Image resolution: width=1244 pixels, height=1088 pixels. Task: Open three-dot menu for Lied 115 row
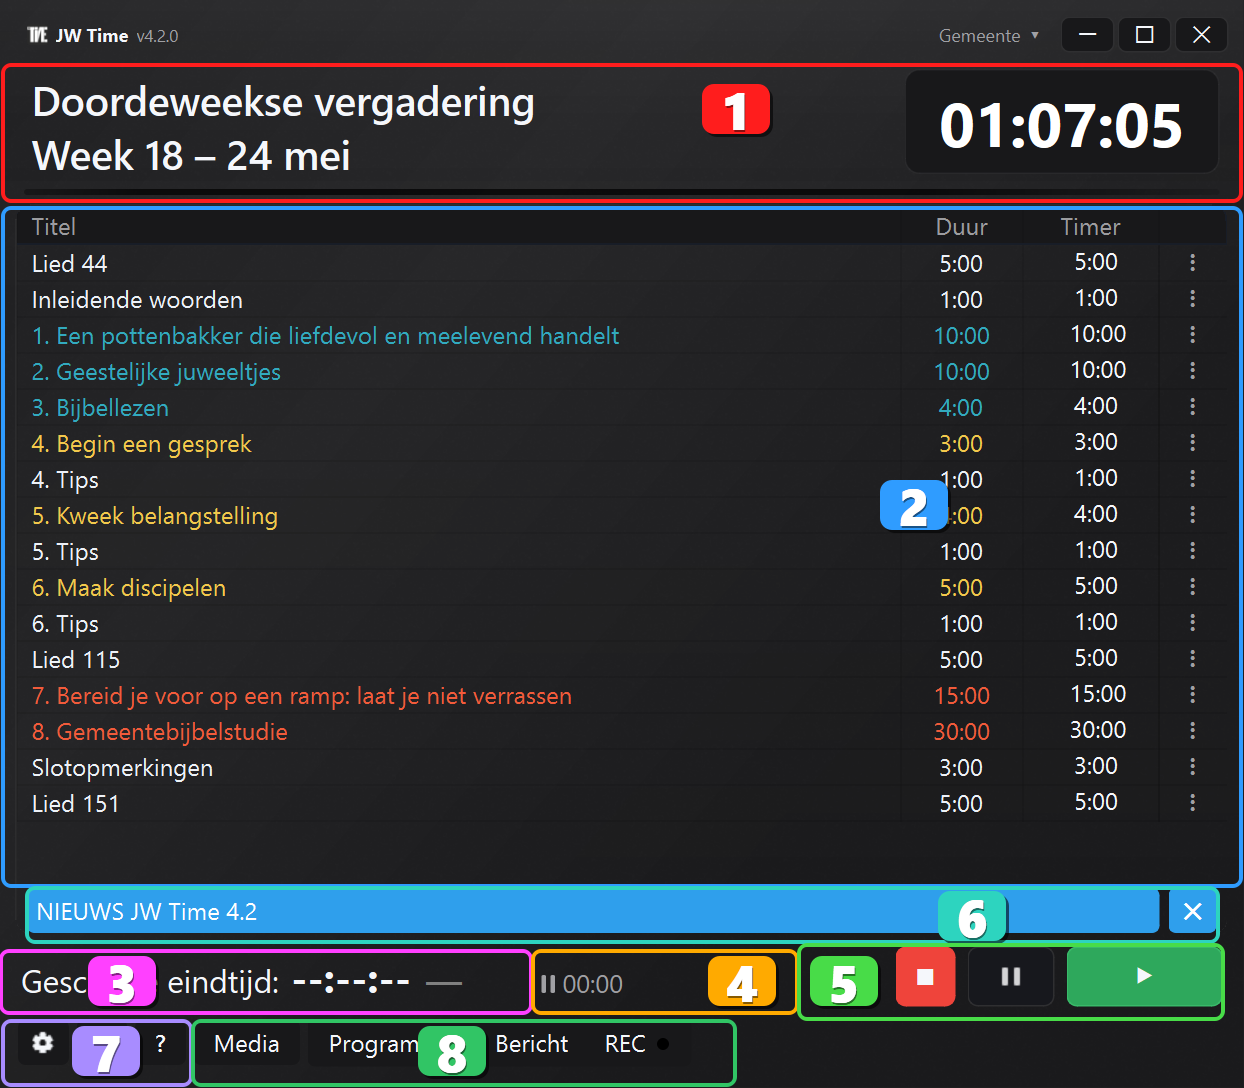1192,659
